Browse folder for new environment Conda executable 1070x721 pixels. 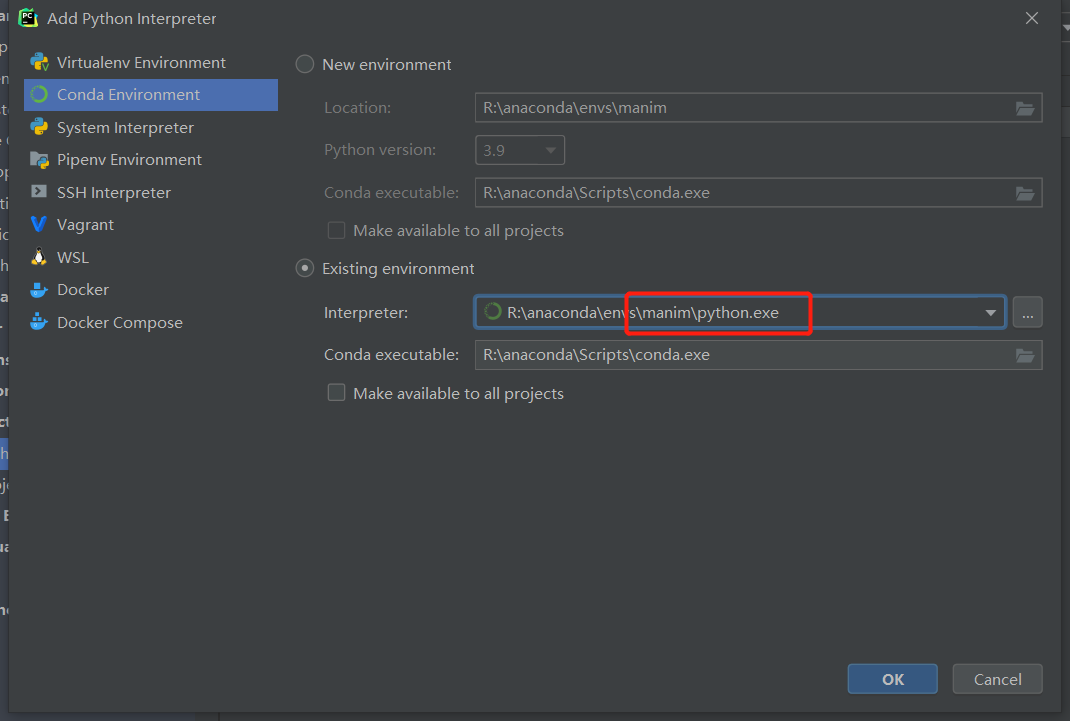click(1024, 193)
